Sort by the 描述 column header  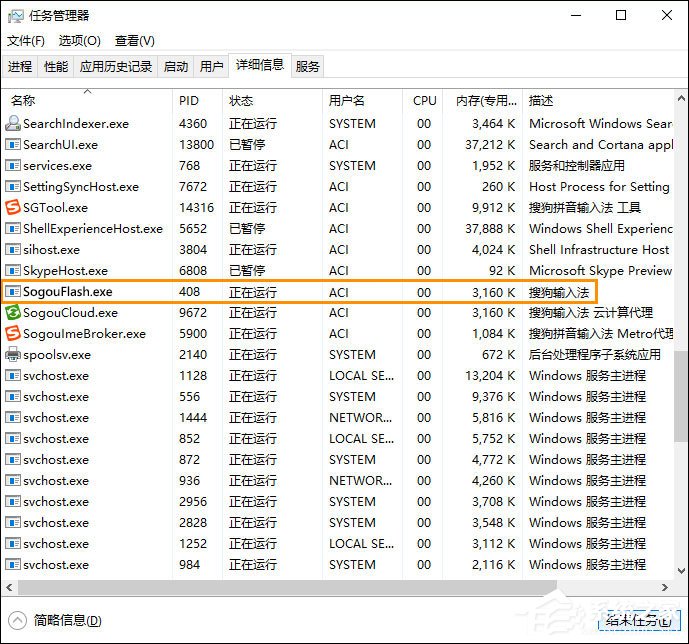pos(598,101)
